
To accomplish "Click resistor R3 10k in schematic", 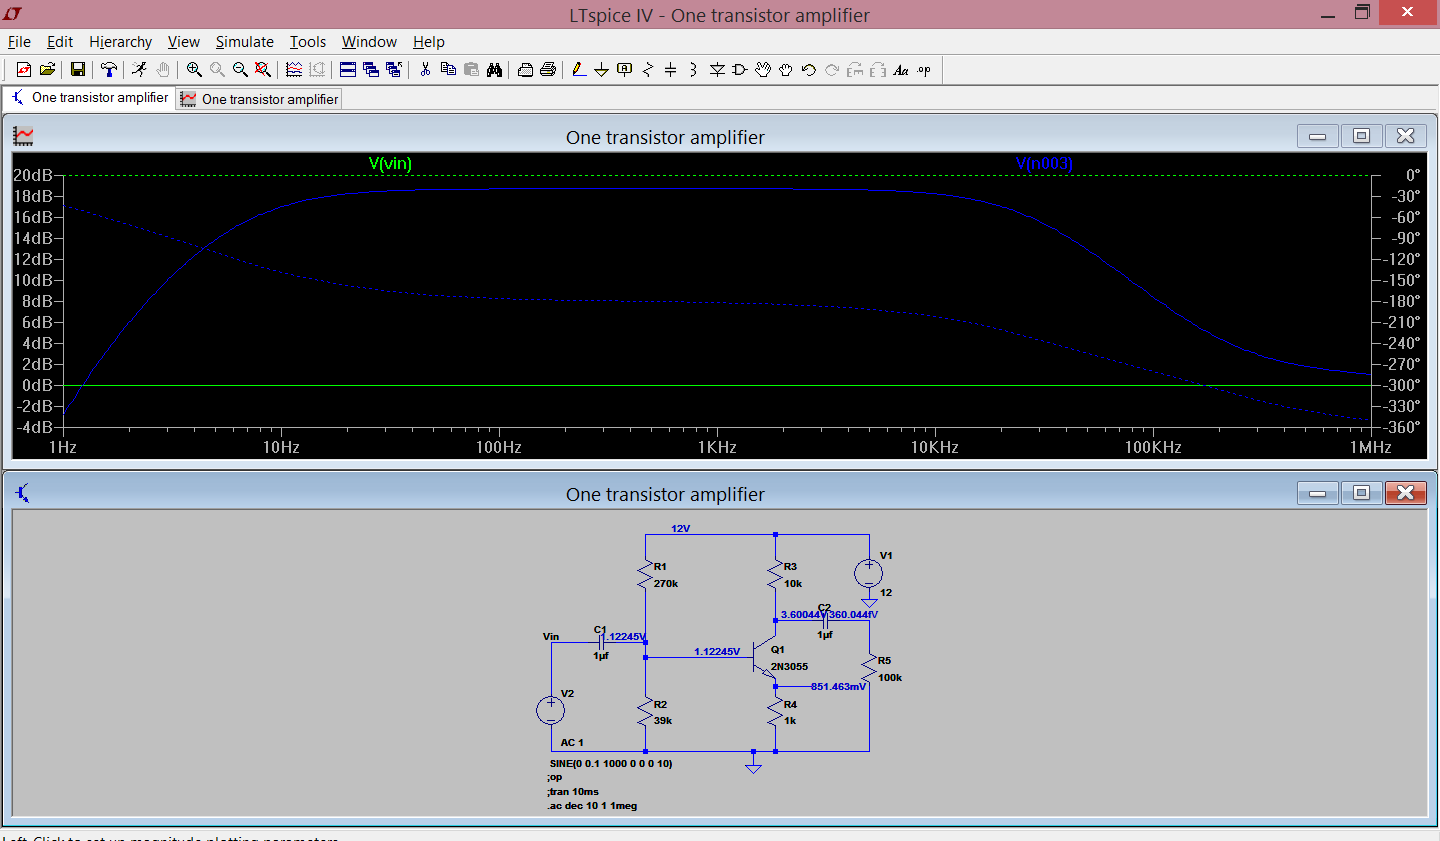I will (776, 574).
